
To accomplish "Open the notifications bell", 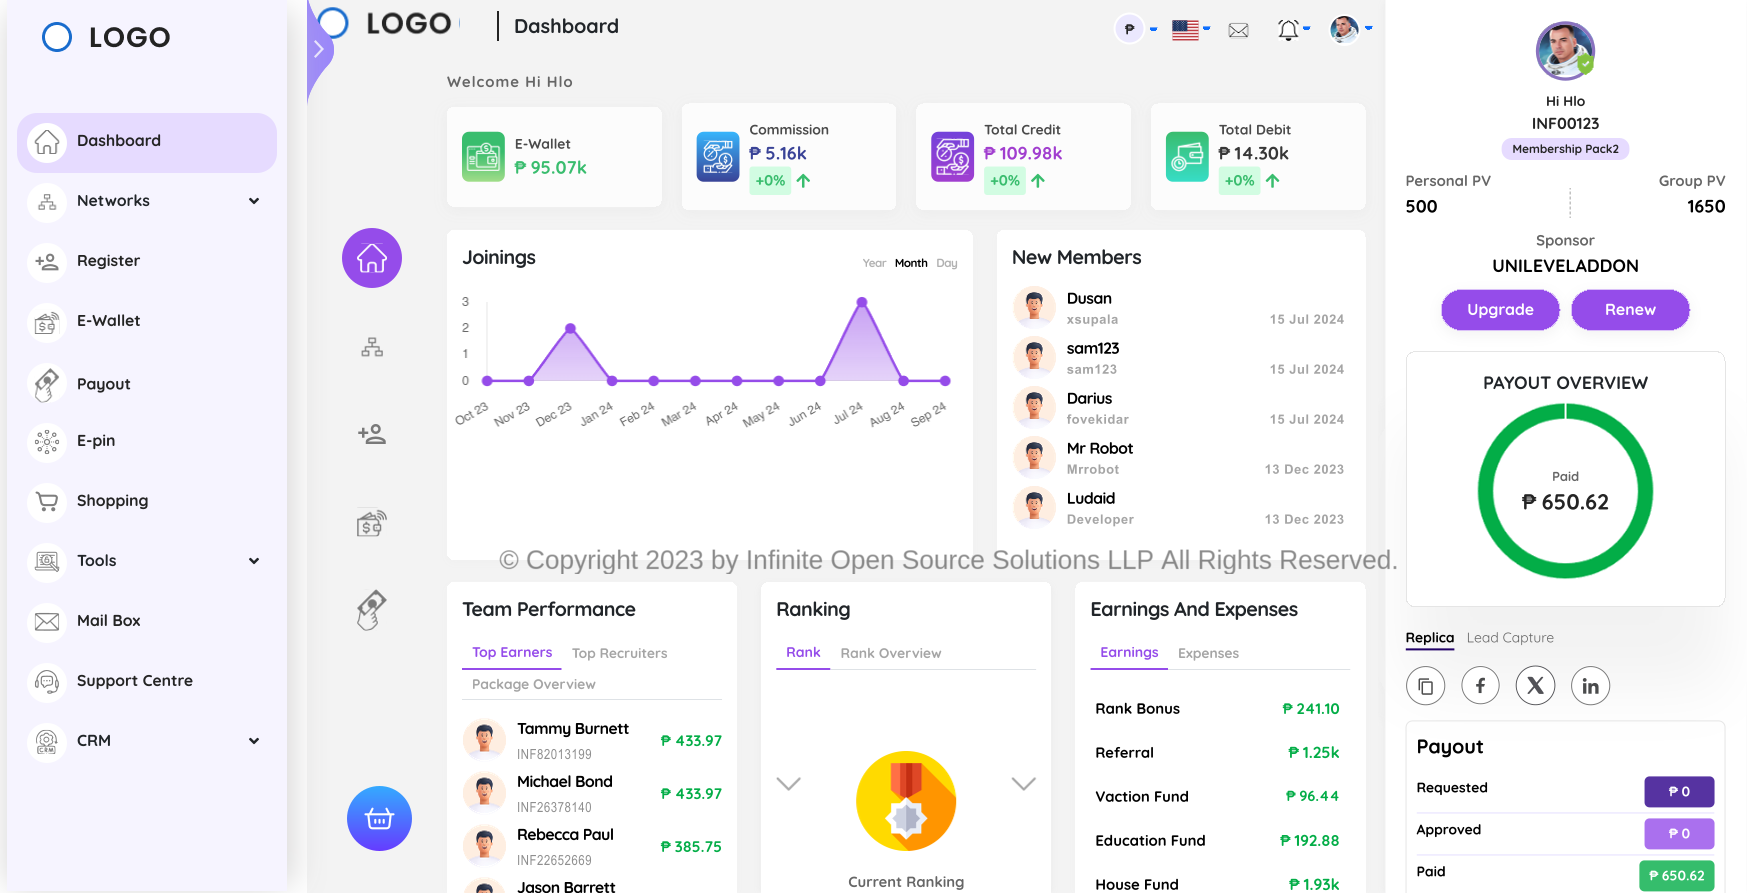I will [x=1293, y=30].
